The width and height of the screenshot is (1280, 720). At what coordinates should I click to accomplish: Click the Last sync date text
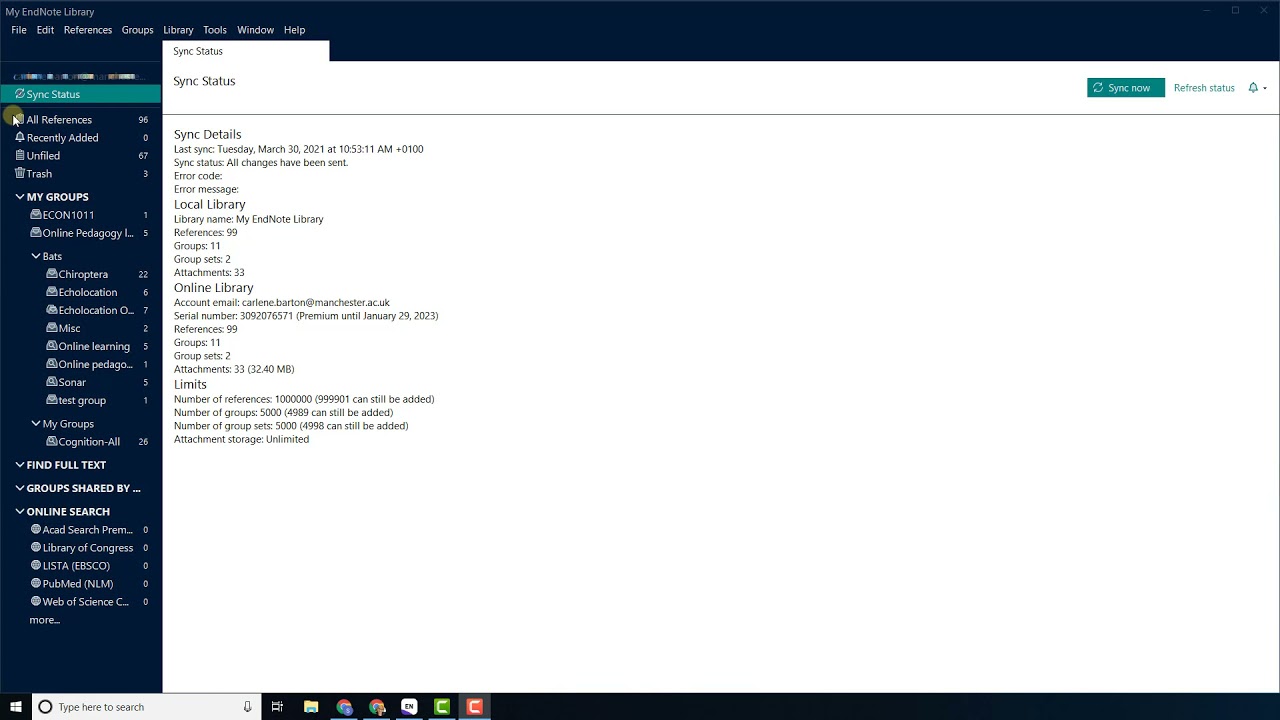(299, 149)
